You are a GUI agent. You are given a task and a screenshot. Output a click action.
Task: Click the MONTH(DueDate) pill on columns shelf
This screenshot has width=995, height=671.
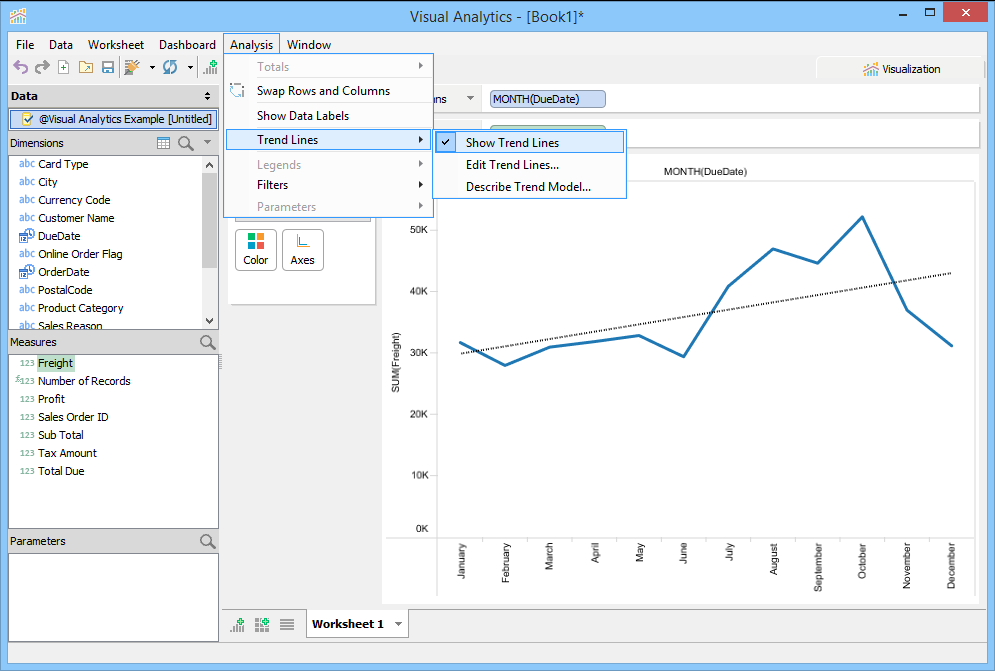pos(548,99)
